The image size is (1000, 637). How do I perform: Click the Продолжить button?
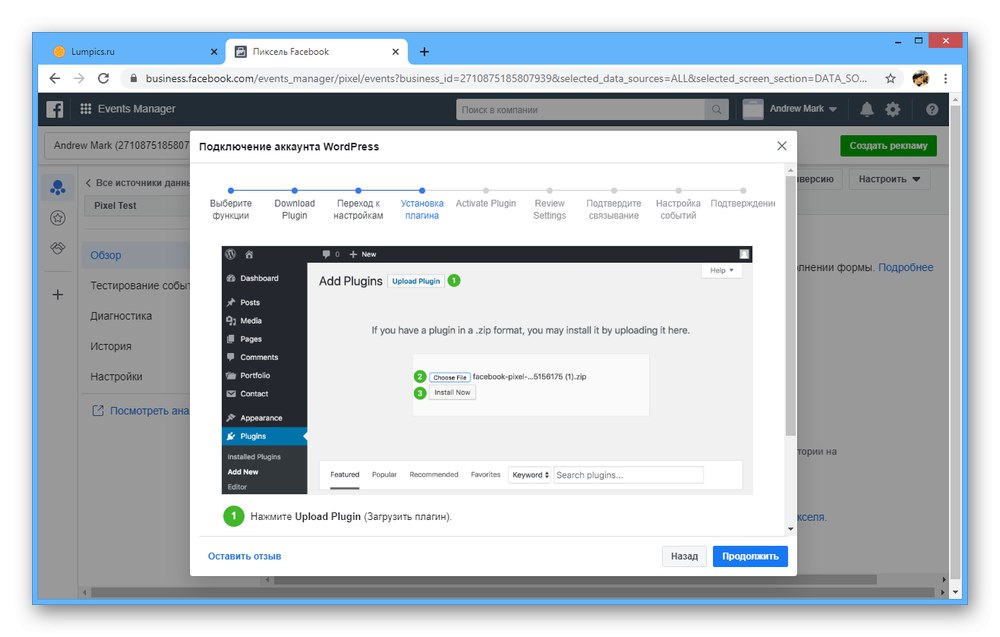[750, 556]
